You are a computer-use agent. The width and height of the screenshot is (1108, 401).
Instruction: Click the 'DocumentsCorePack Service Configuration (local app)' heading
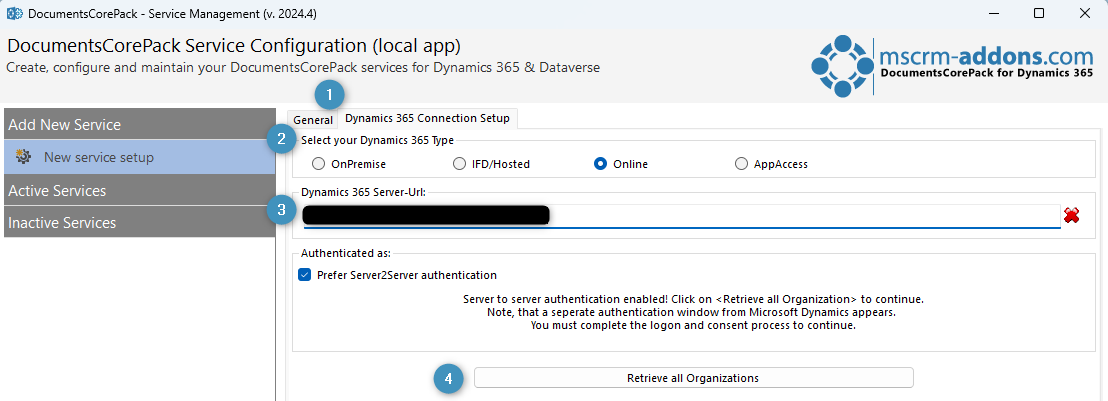point(234,46)
